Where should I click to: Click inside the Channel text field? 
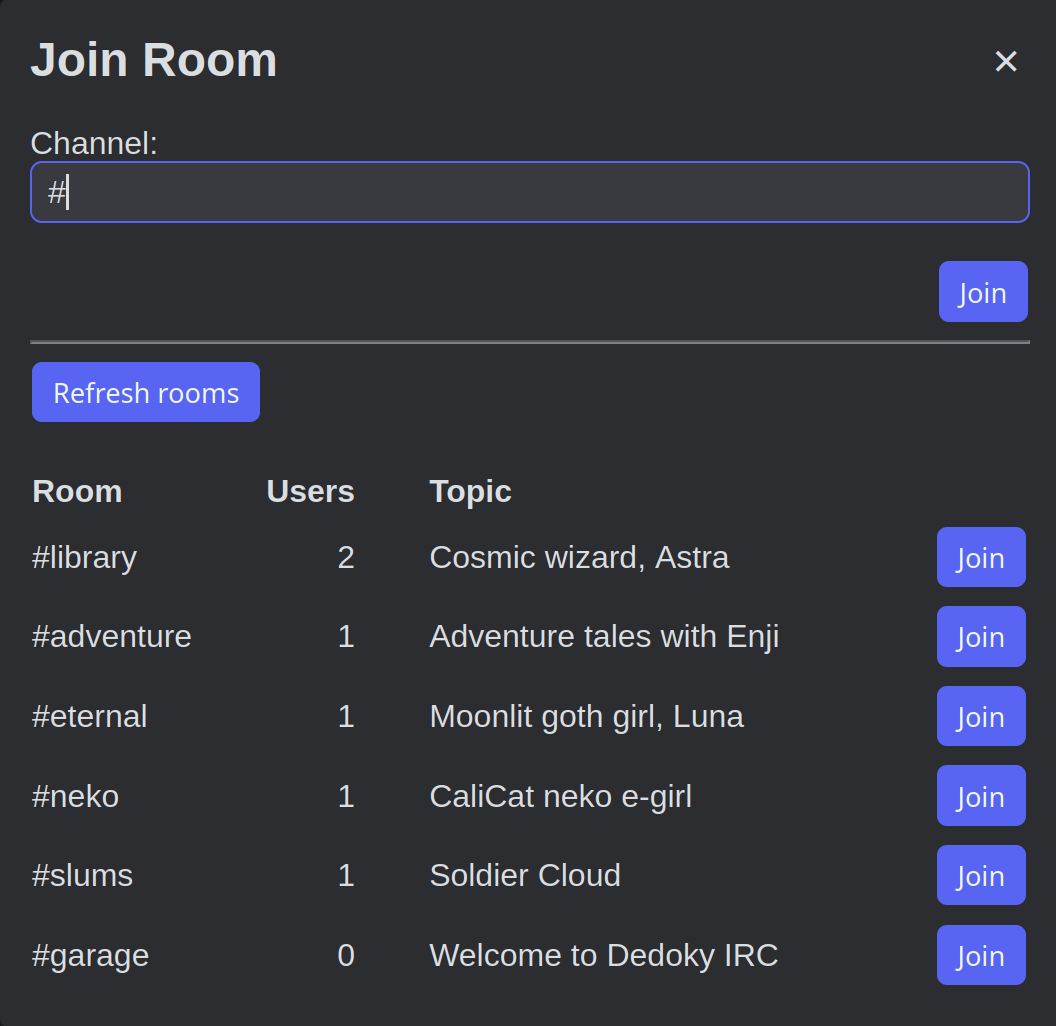529,191
